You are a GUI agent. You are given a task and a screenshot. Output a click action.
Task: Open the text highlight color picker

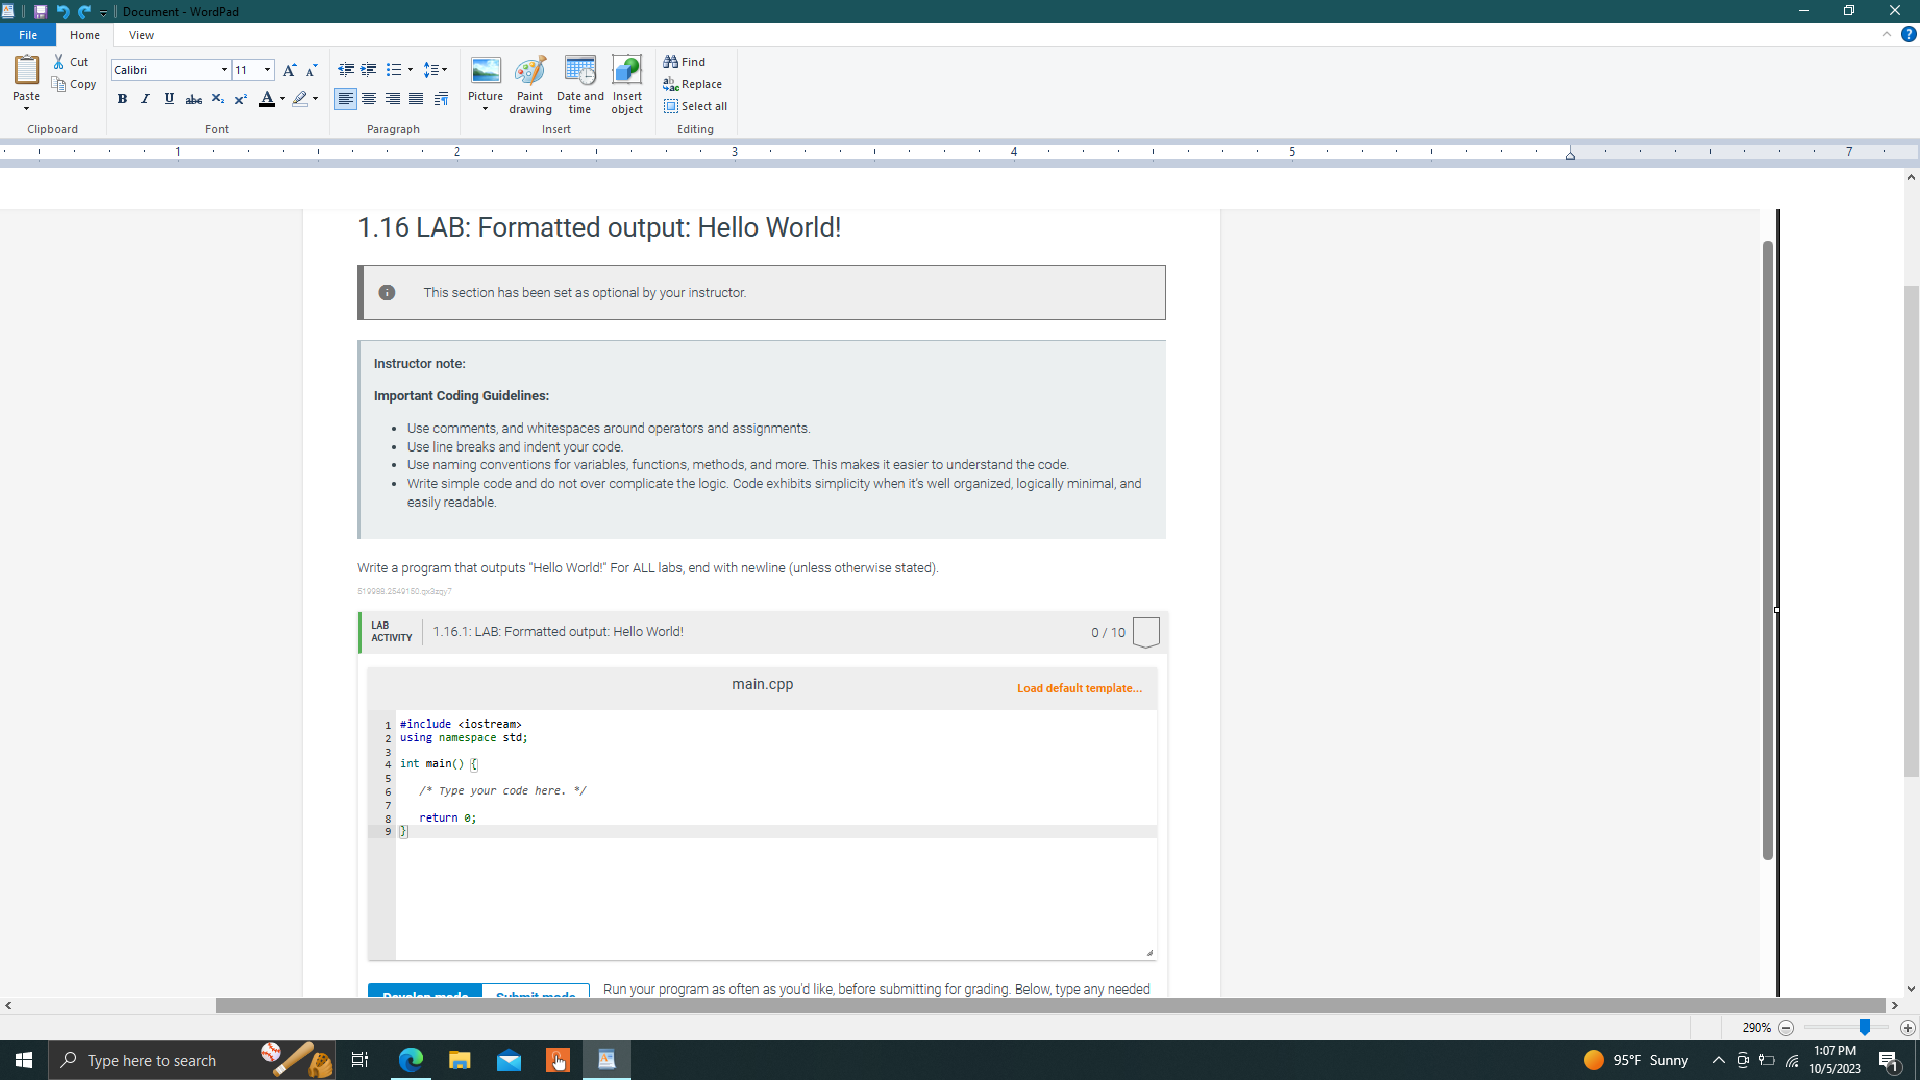(x=315, y=99)
